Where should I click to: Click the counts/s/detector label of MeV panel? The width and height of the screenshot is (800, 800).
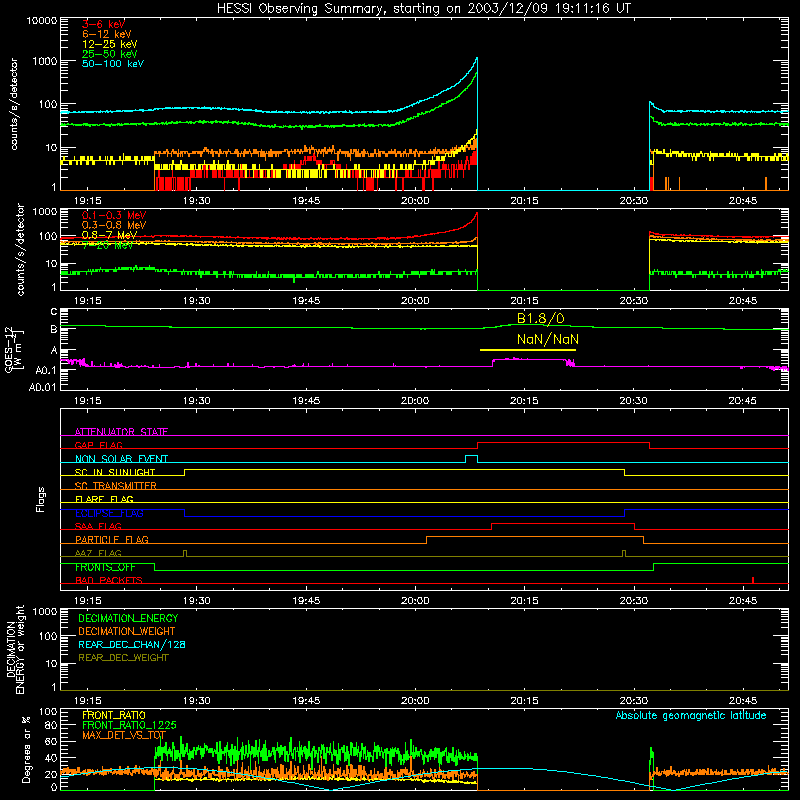tap(20, 249)
